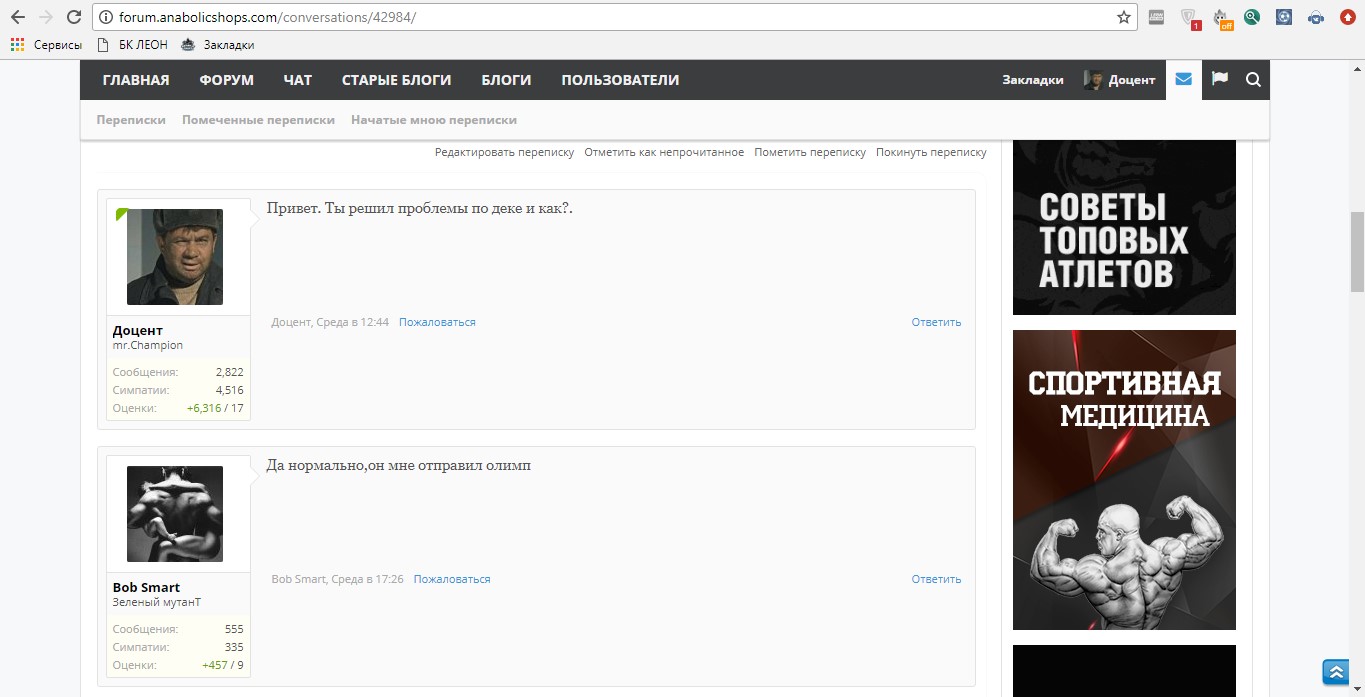The height and width of the screenshot is (697, 1365).
Task: Bookmark page with the star icon
Action: (x=1123, y=17)
